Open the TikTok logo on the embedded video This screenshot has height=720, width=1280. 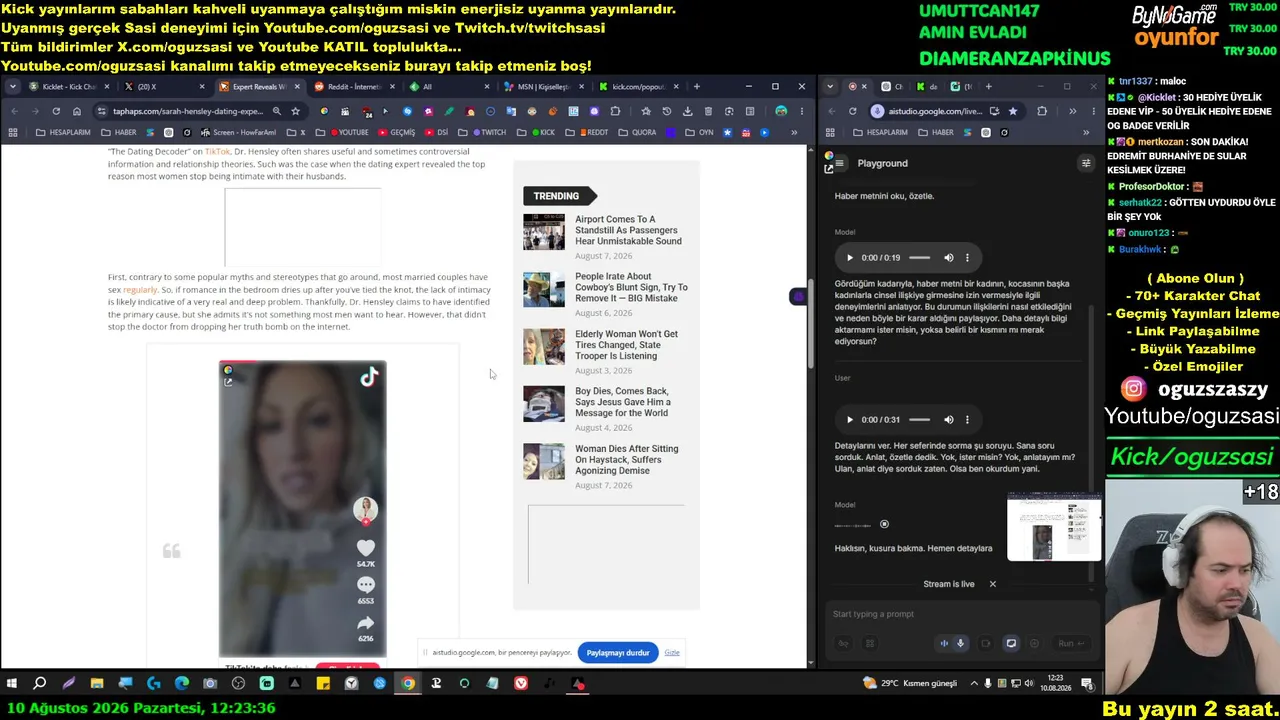369,376
